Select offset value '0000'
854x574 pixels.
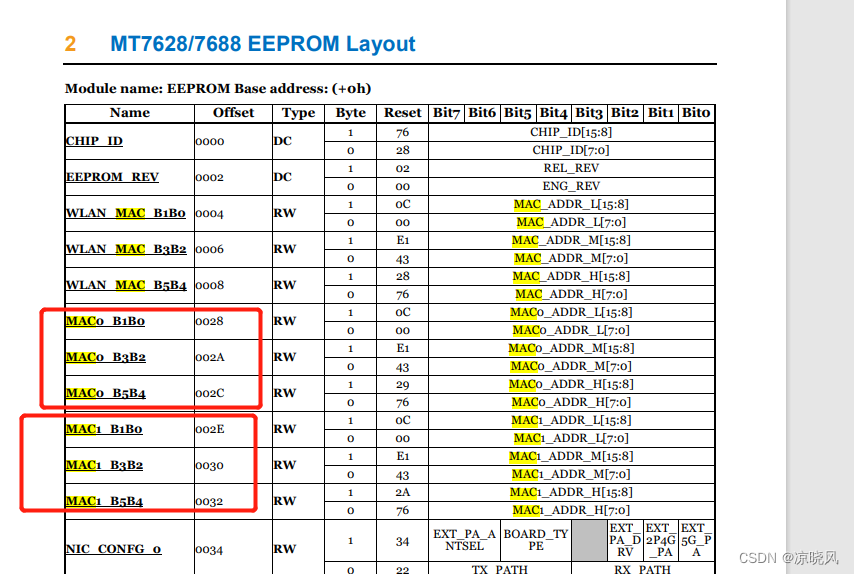click(210, 142)
